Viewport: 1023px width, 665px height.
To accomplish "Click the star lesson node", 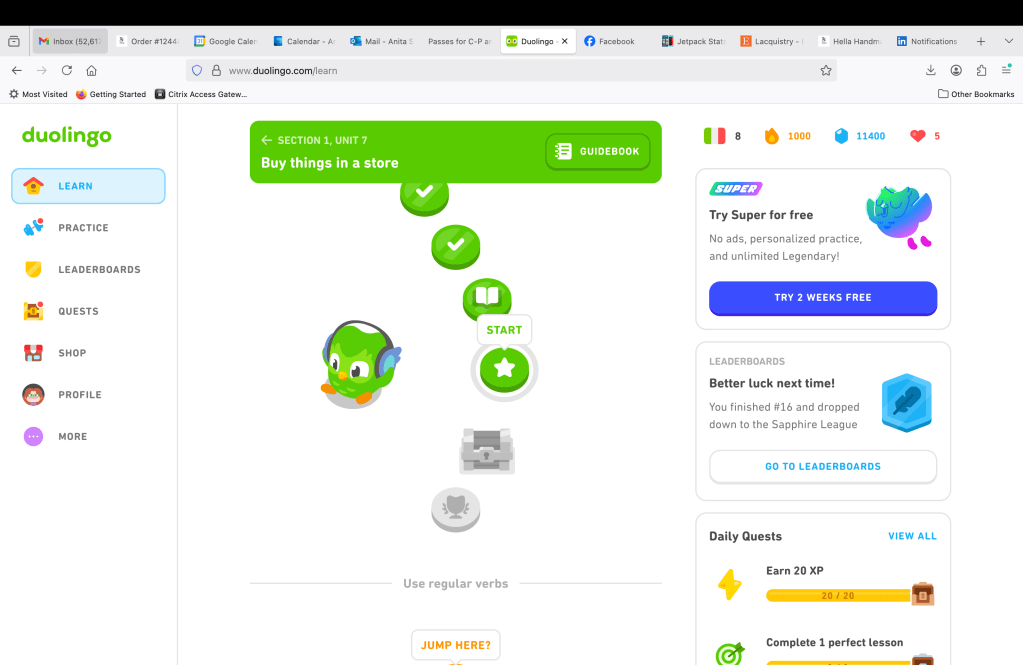I will tap(504, 369).
